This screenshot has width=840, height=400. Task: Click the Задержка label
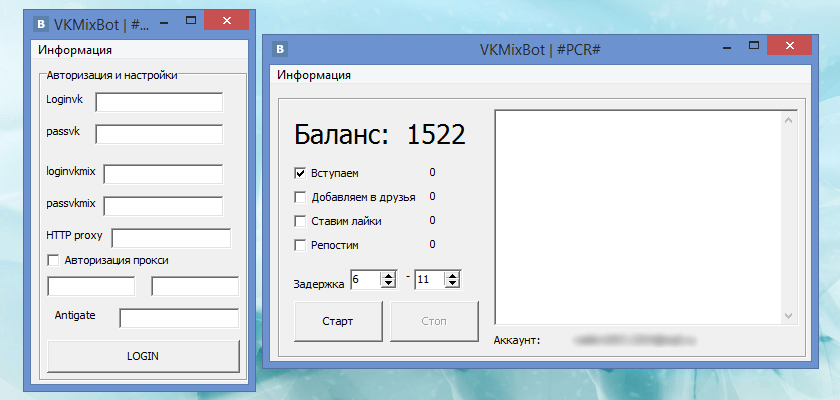[x=319, y=284]
